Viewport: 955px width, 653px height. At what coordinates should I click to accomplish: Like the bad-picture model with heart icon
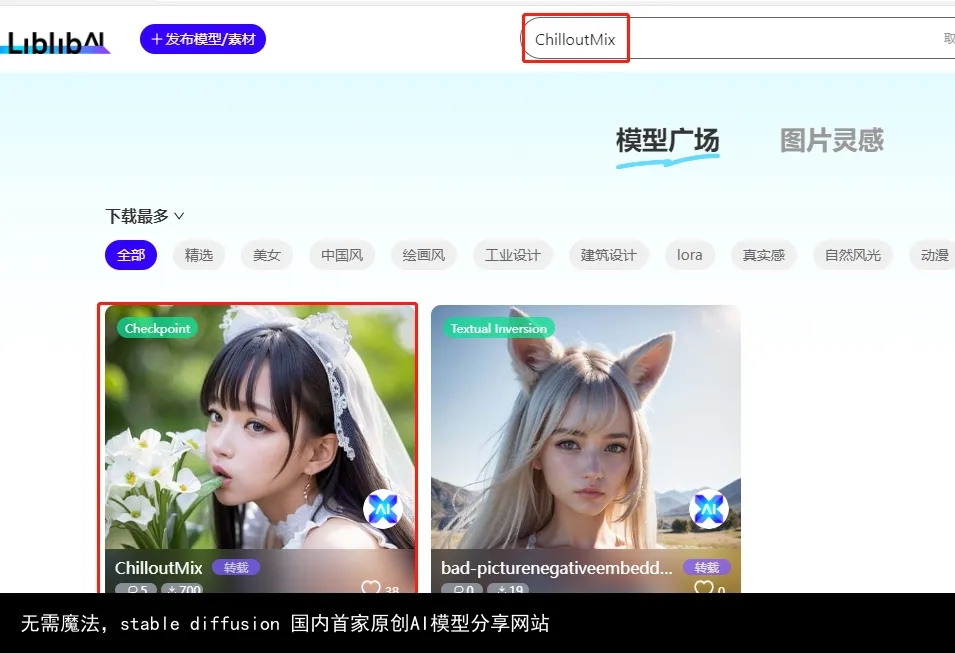(703, 587)
